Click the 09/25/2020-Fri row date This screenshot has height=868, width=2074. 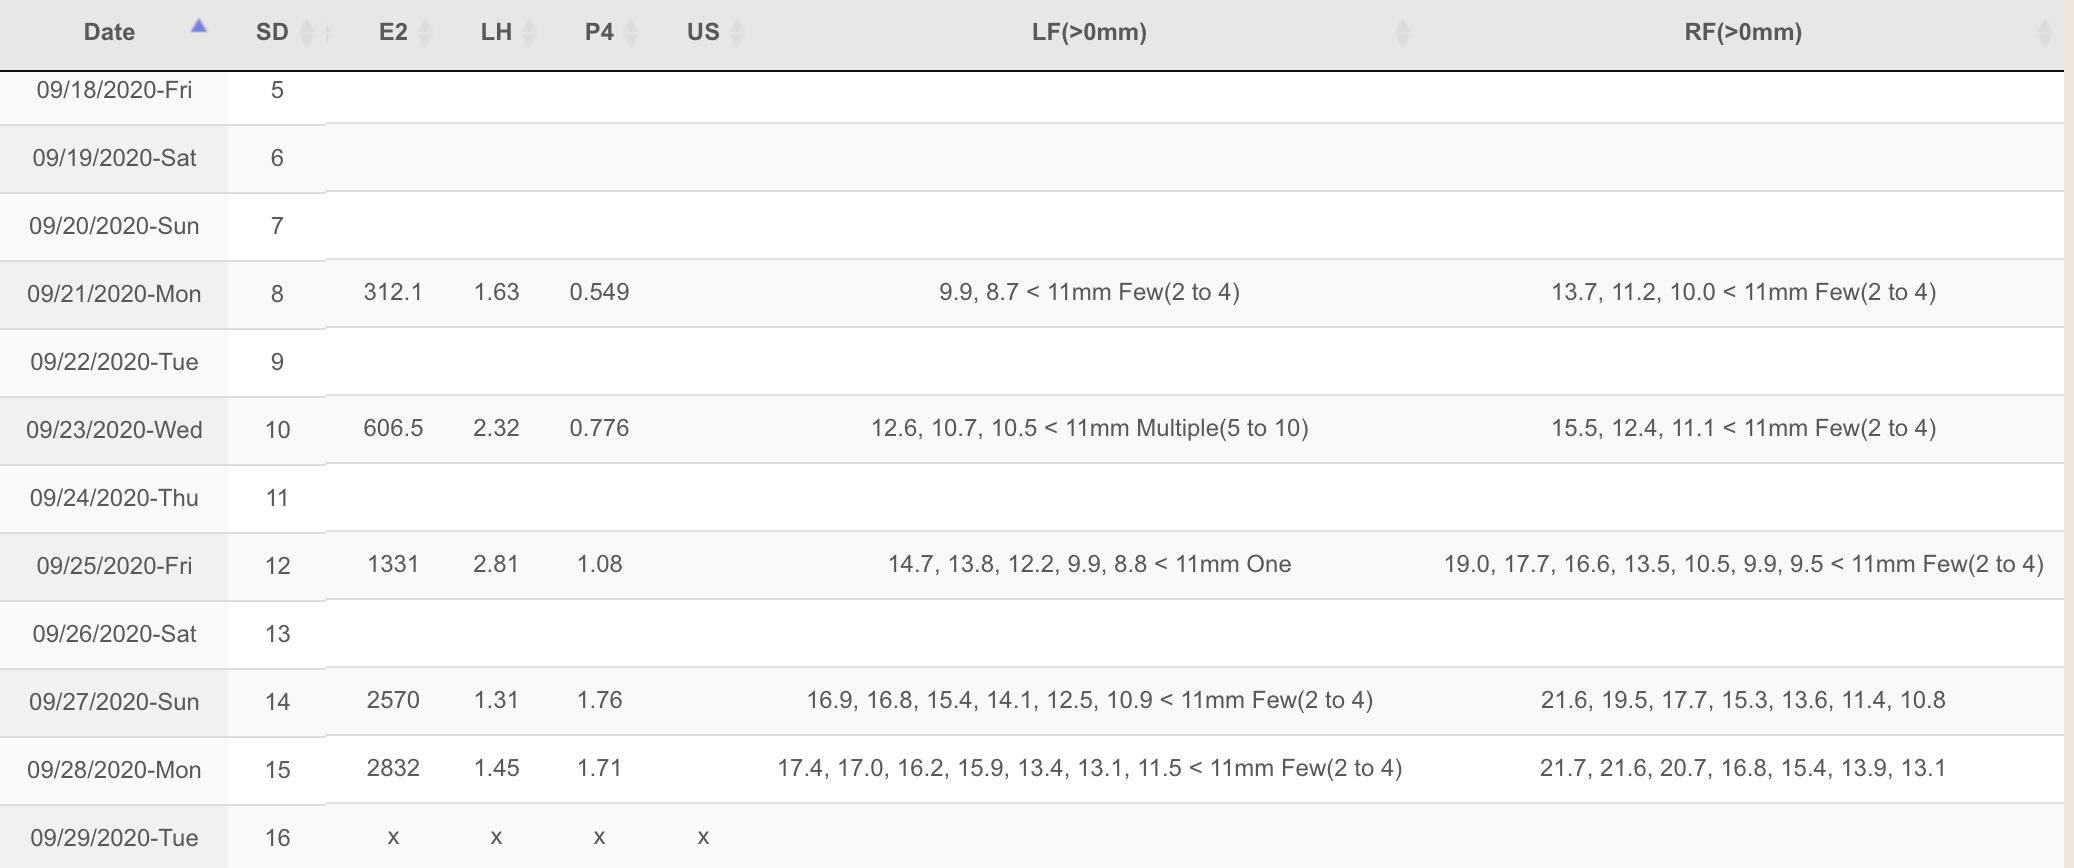[x=114, y=566]
